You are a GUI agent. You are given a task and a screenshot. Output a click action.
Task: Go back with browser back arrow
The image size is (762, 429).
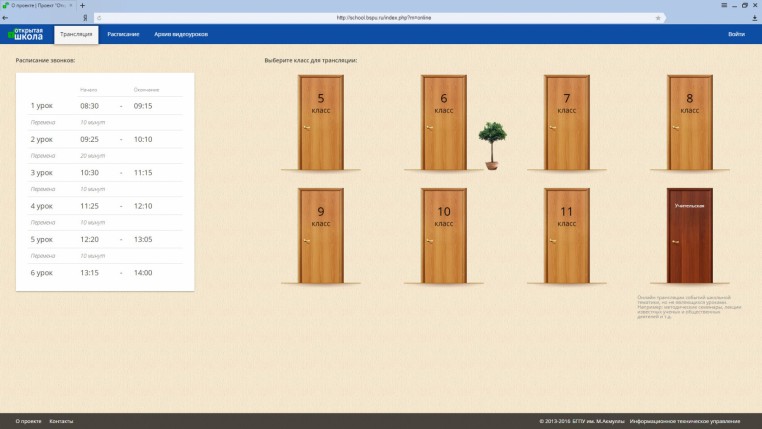coord(6,17)
